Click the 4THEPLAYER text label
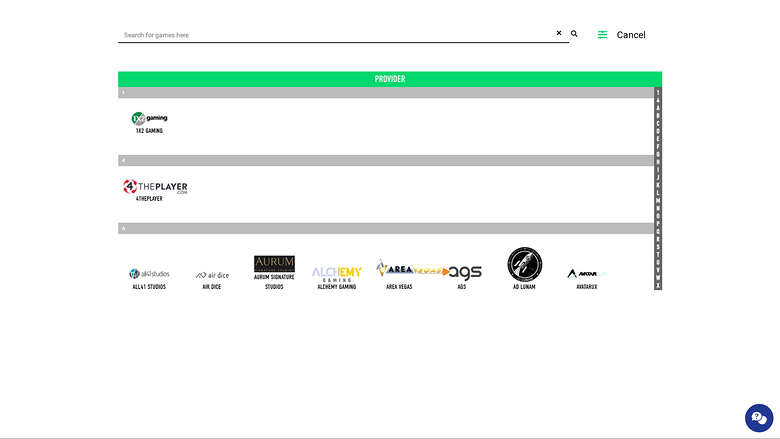This screenshot has width=780, height=439. [x=149, y=199]
